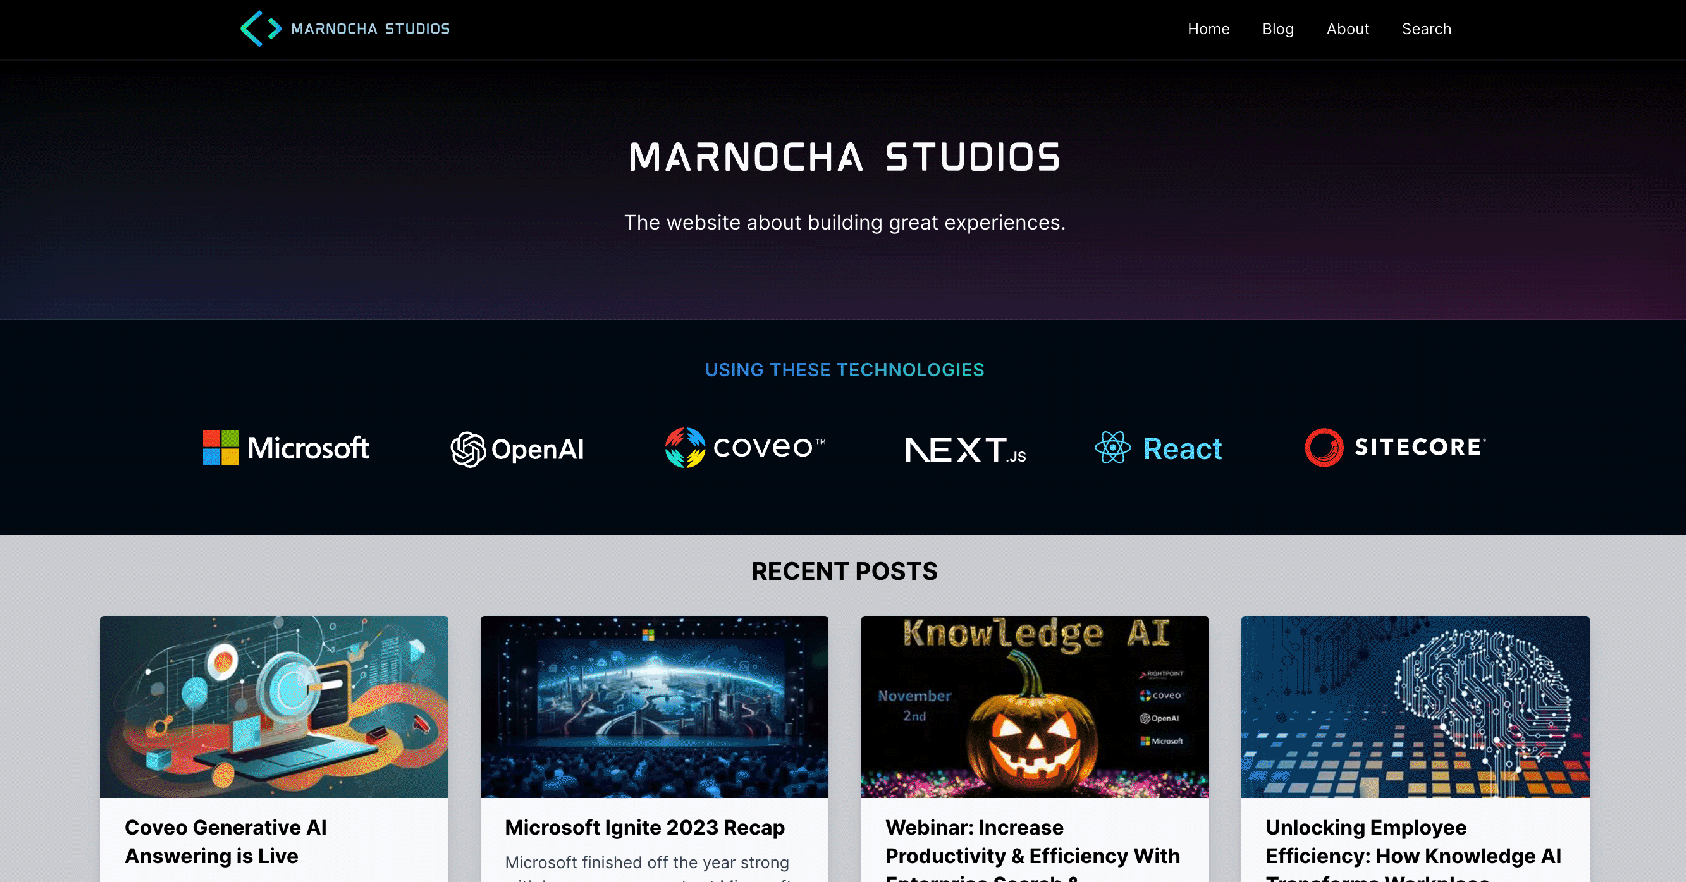This screenshot has width=1686, height=882.
Task: Click the Marnocha Studios angle-bracket logo icon
Action: (x=260, y=29)
